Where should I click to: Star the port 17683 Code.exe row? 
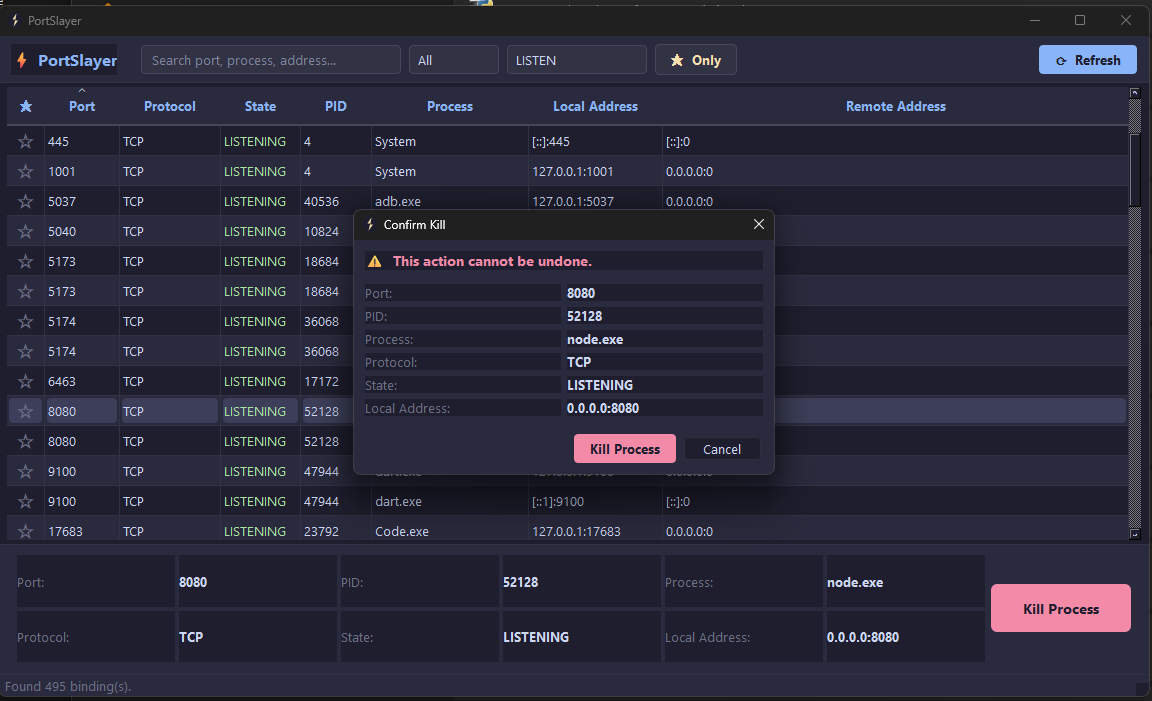(x=26, y=531)
